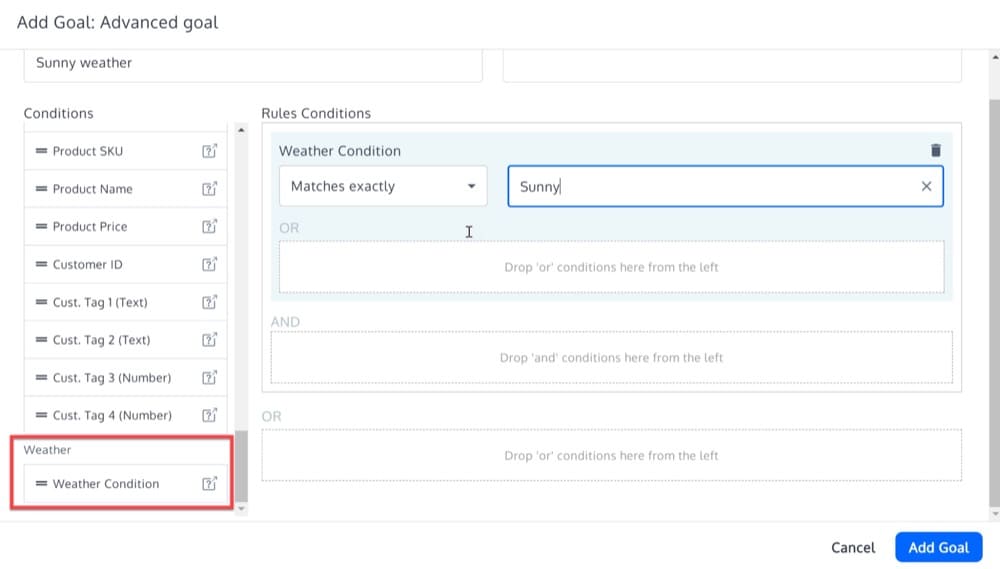1000x569 pixels.
Task: Open help icon next to Product SKU
Action: [209, 151]
